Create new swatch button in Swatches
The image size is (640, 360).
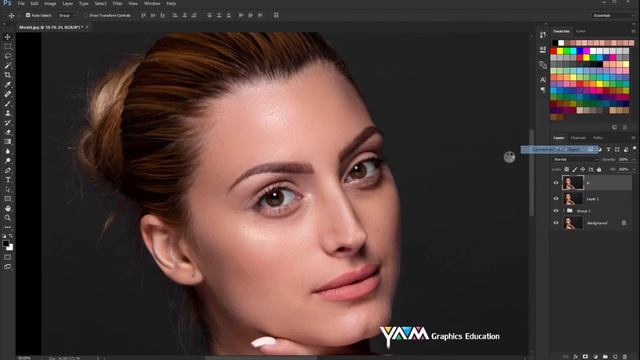click(615, 127)
